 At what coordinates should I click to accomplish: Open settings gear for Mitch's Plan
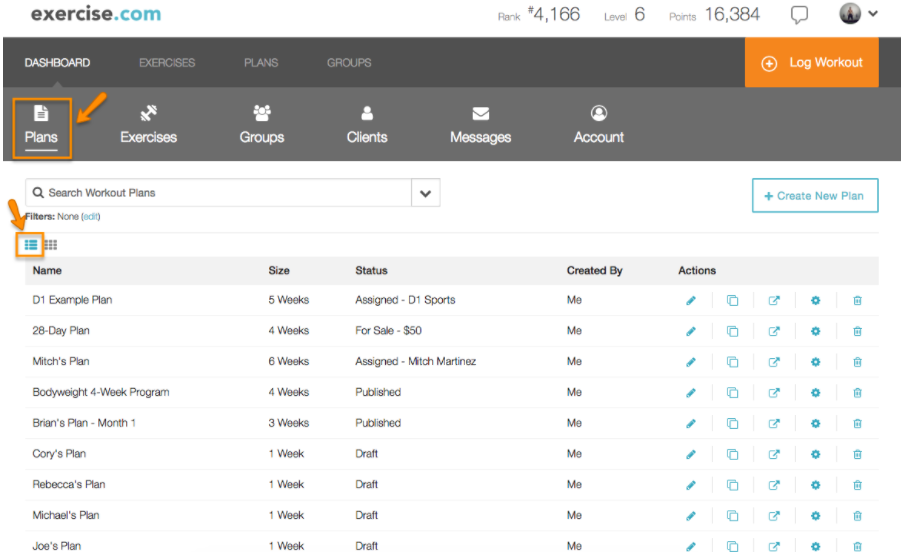pyautogui.click(x=815, y=362)
